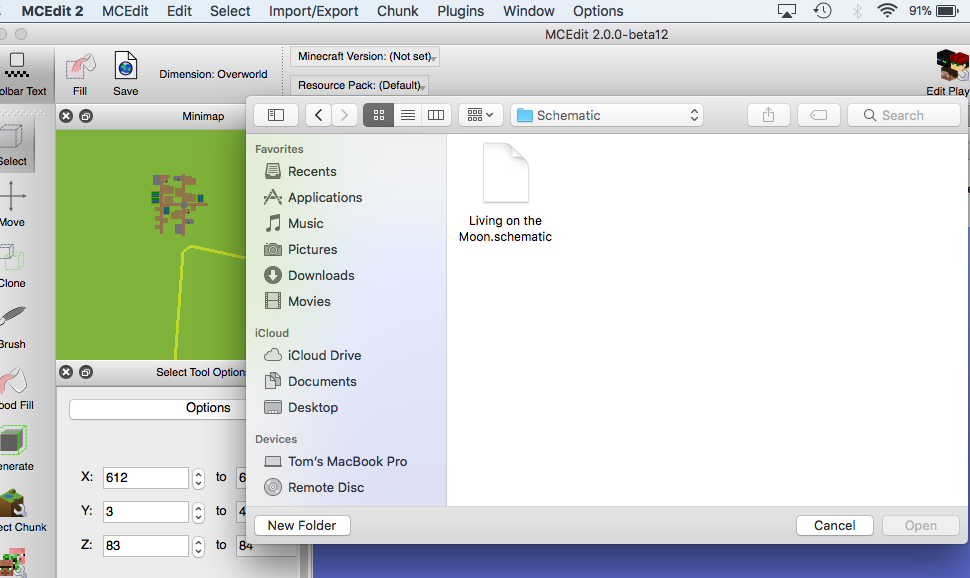Activate the Clone tool
Image resolution: width=970 pixels, height=578 pixels.
(12, 266)
